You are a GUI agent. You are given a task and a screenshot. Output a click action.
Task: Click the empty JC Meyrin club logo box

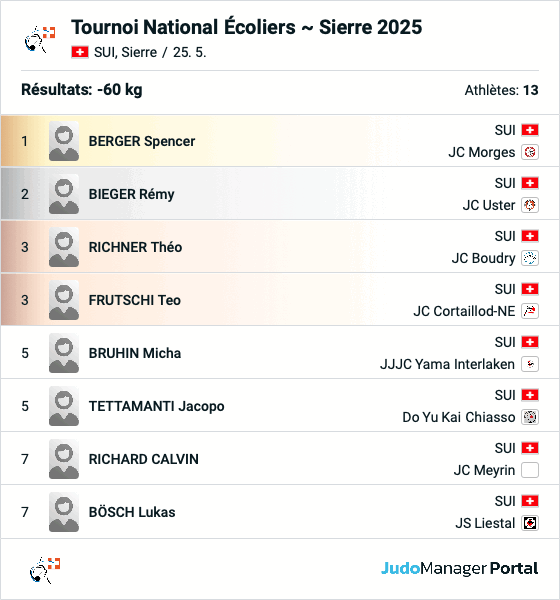530,470
